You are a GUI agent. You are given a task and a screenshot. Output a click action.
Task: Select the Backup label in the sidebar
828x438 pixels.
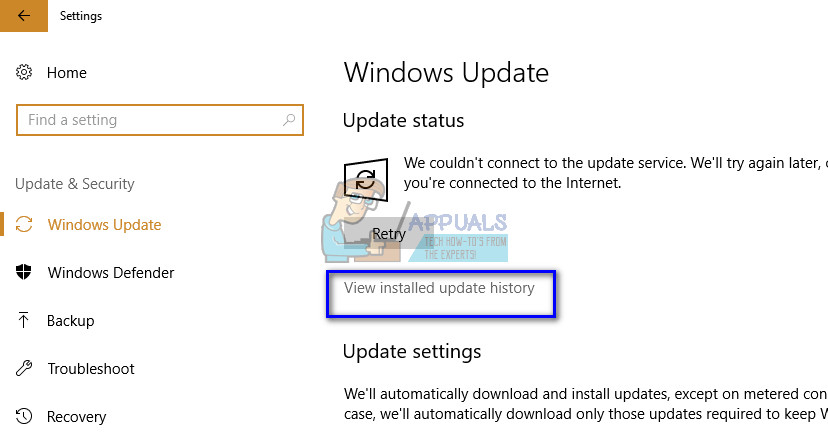point(71,321)
